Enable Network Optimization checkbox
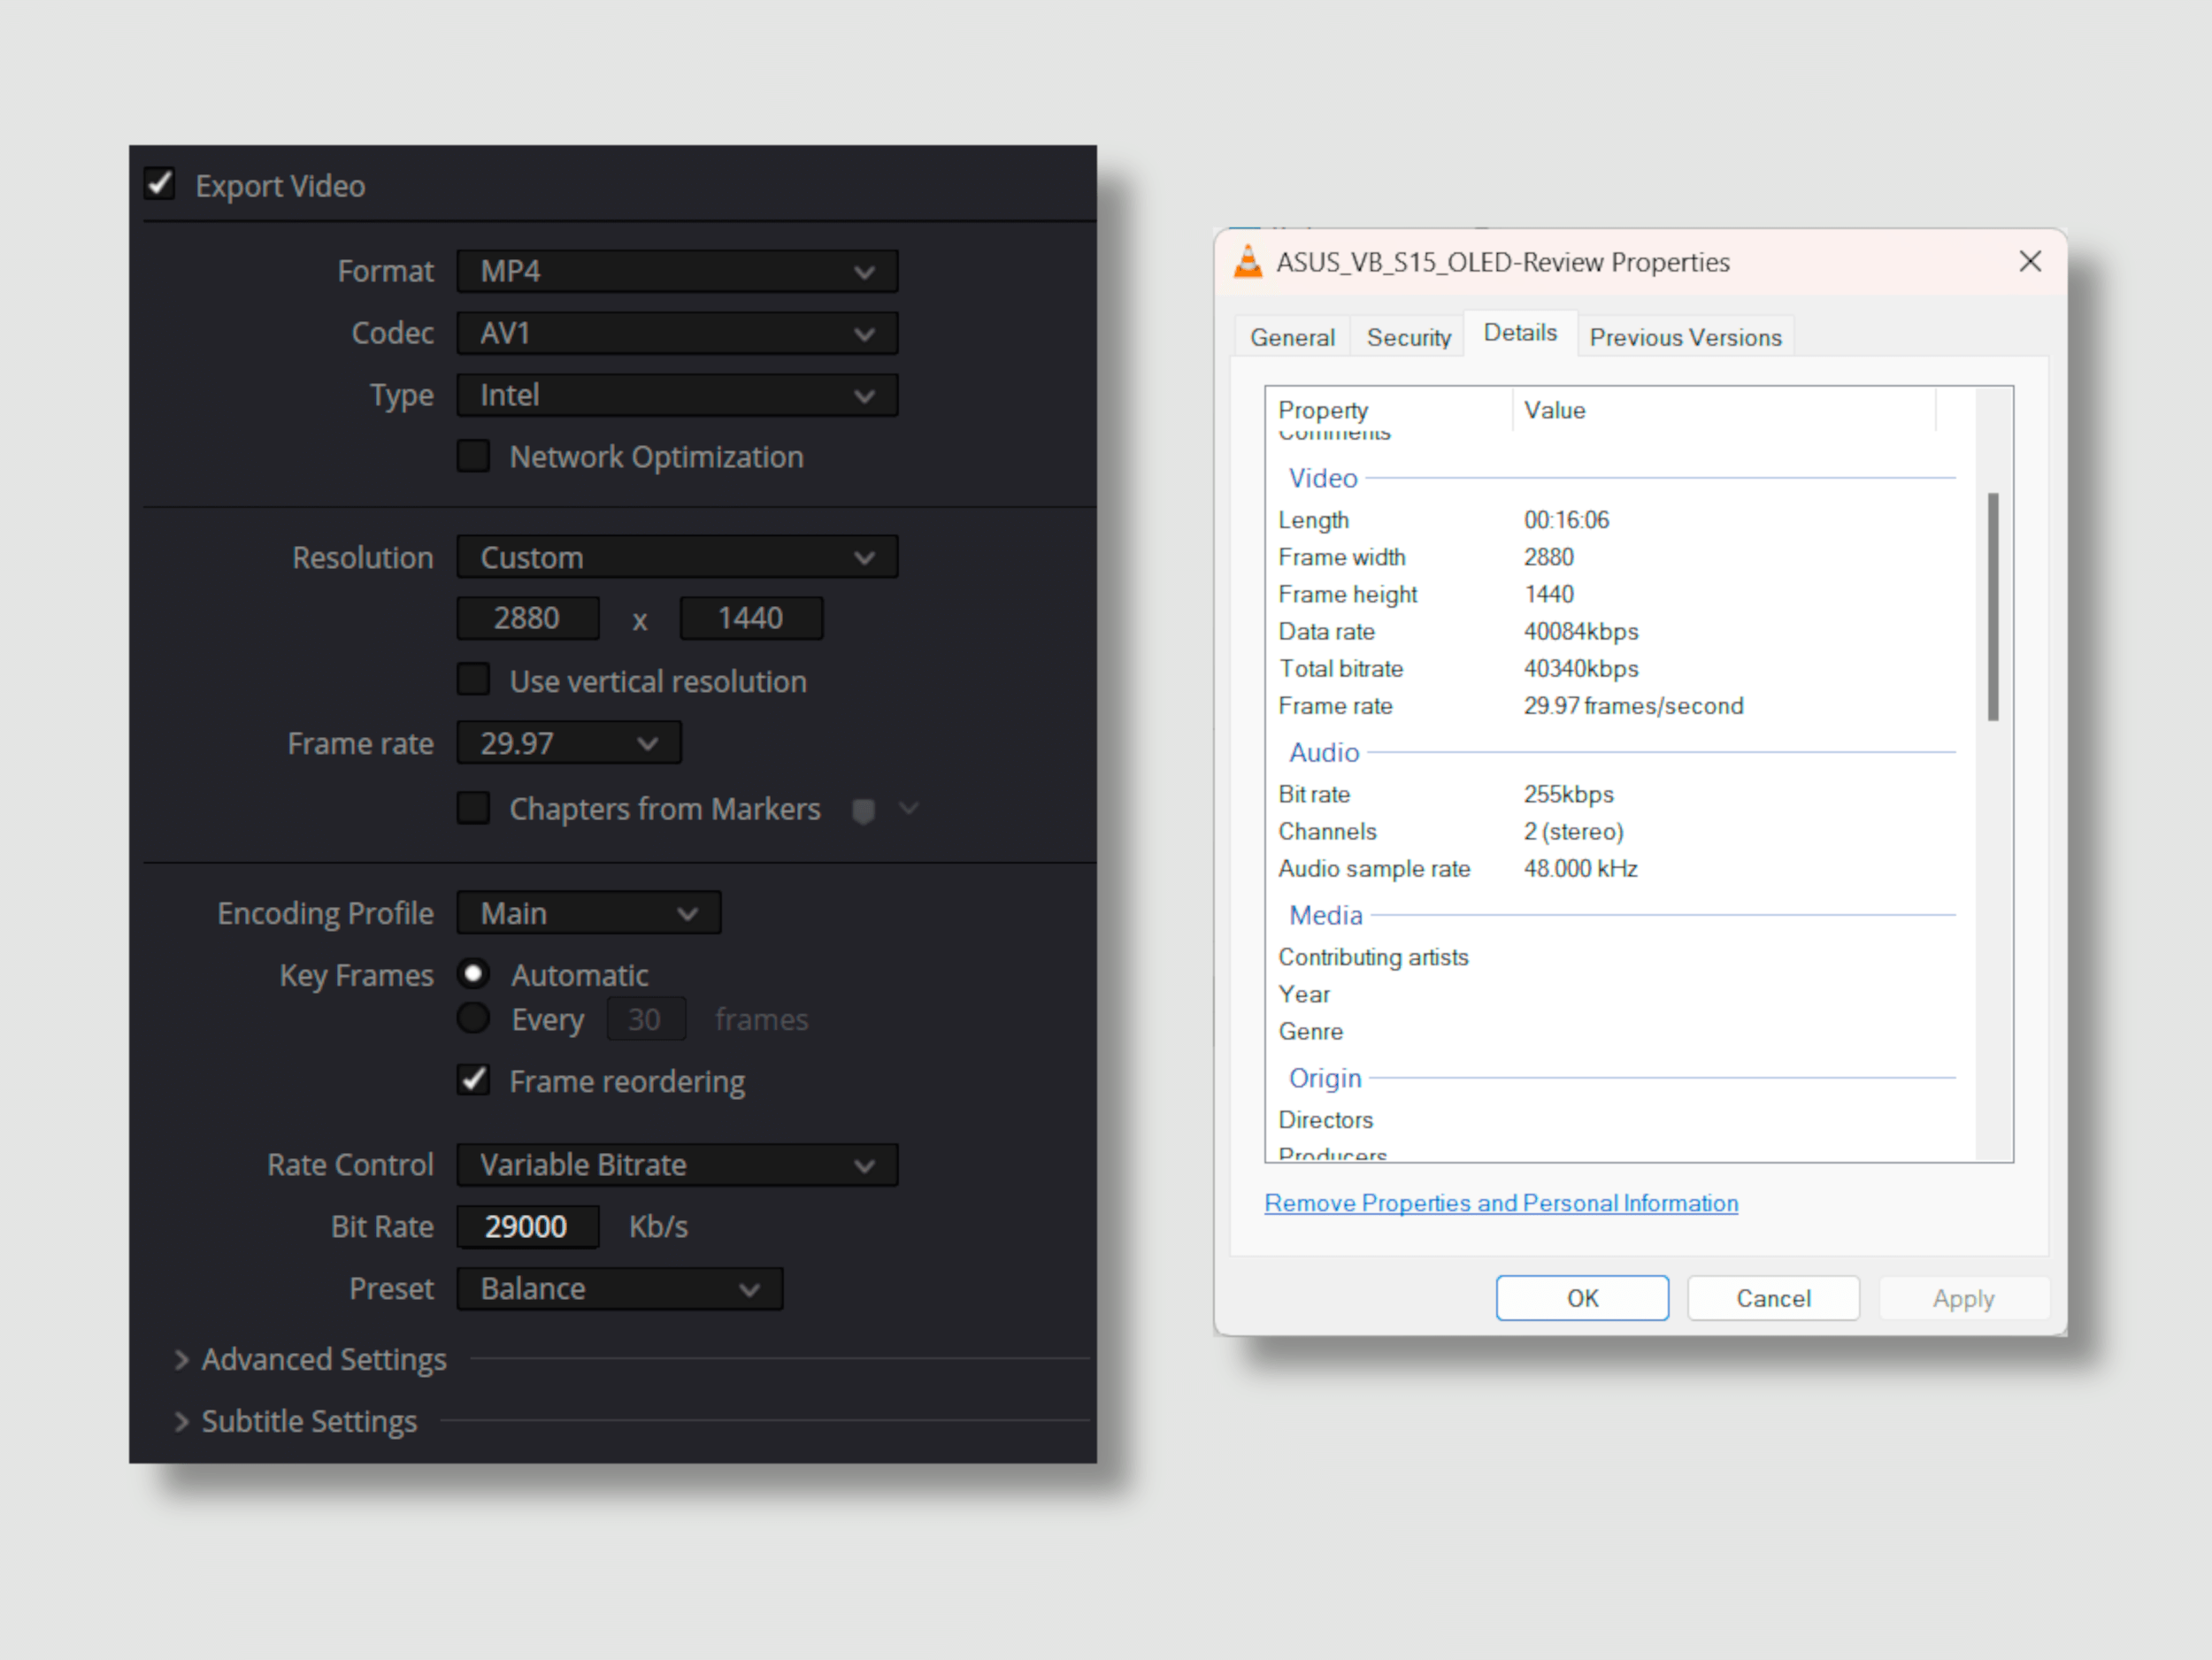2212x1660 pixels. point(473,456)
